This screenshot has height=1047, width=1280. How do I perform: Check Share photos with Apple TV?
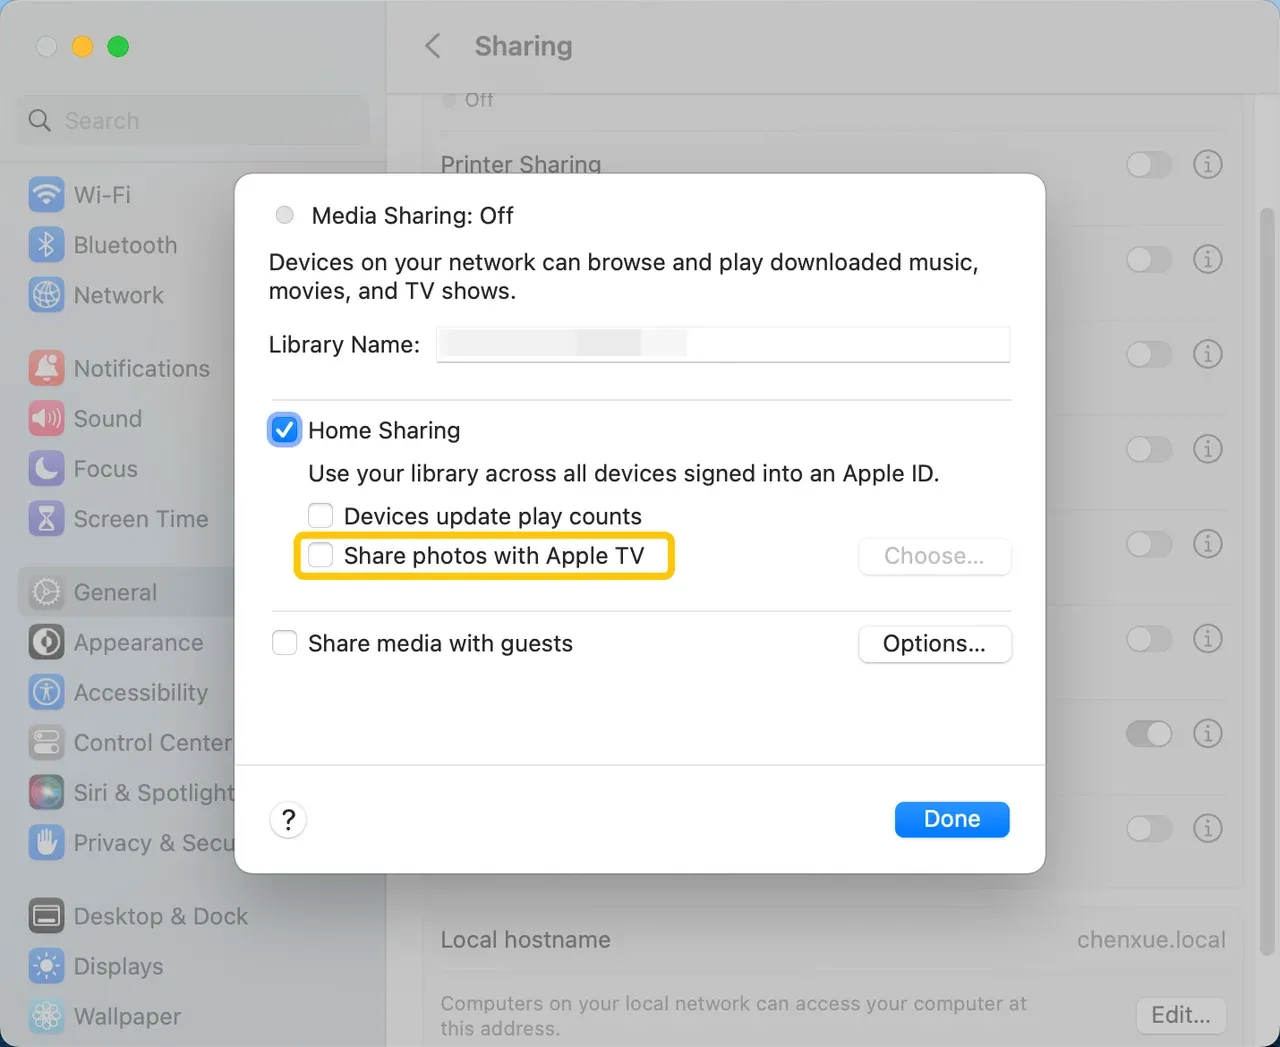320,555
